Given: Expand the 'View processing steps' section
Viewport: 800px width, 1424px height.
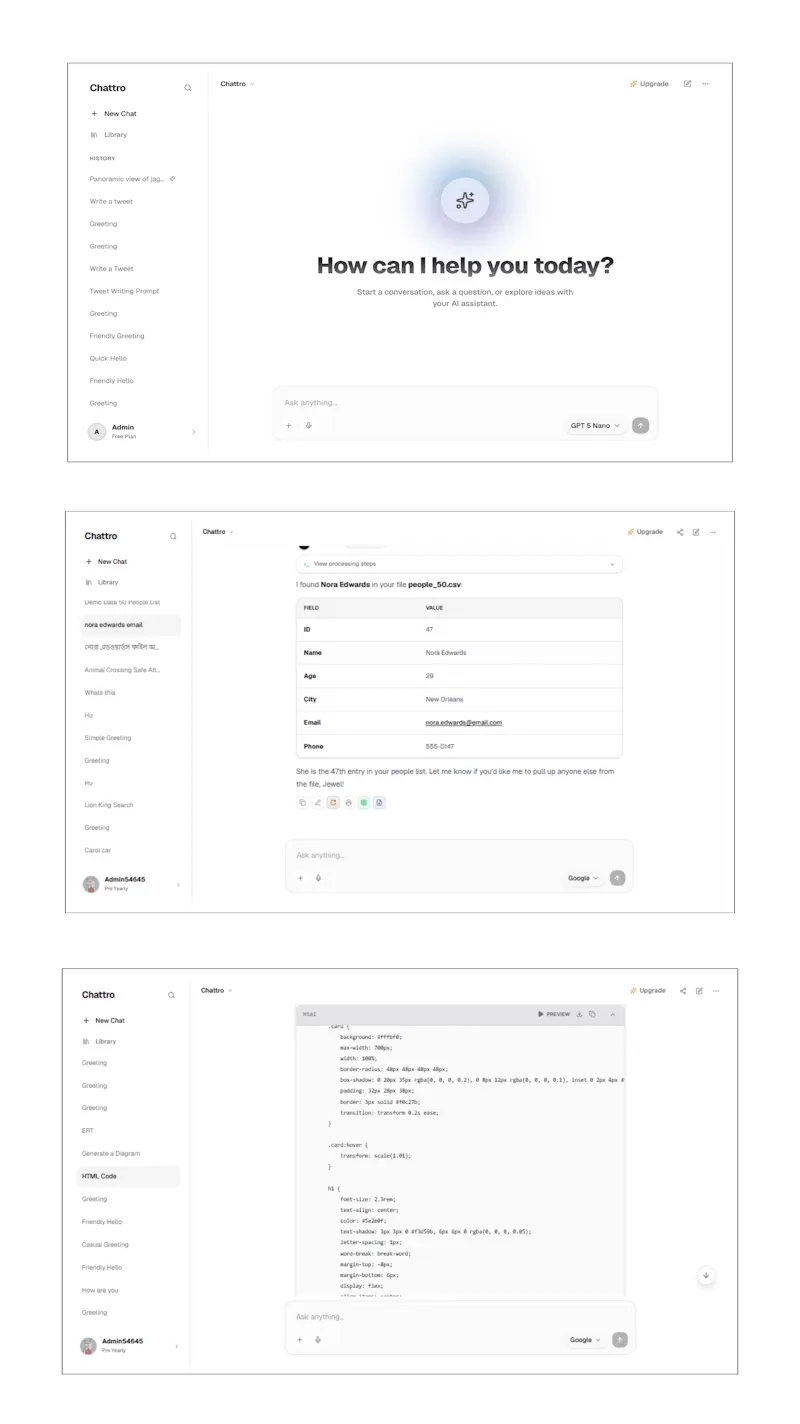Looking at the screenshot, I should pos(459,564).
